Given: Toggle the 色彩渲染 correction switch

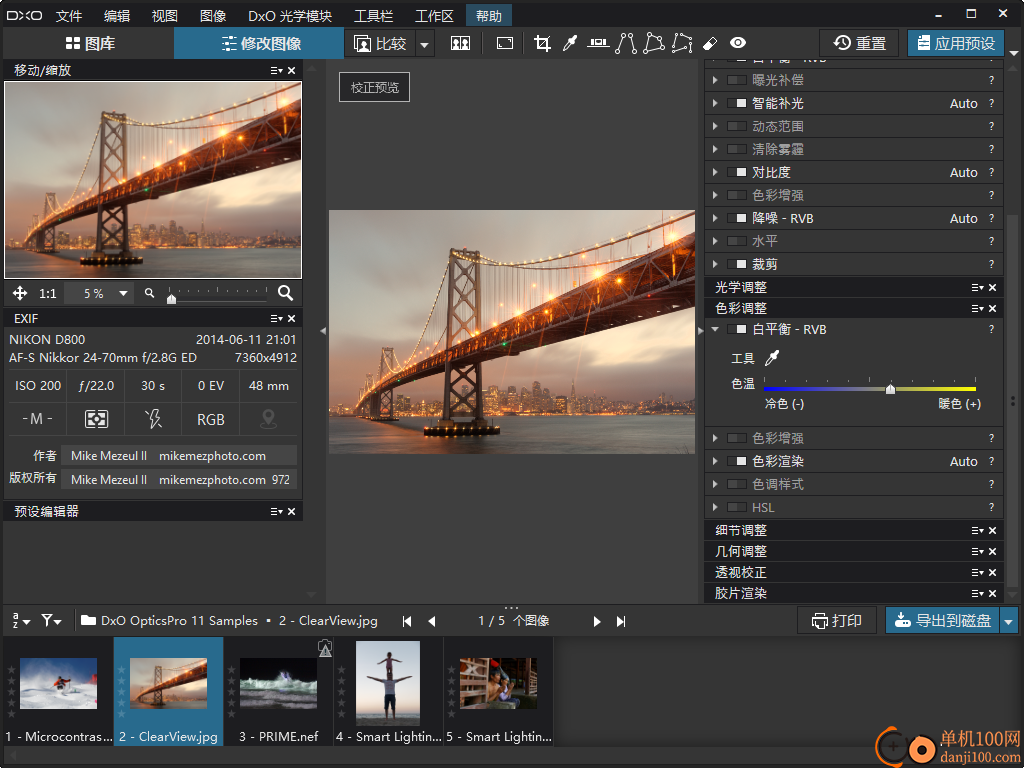Looking at the screenshot, I should click(737, 461).
